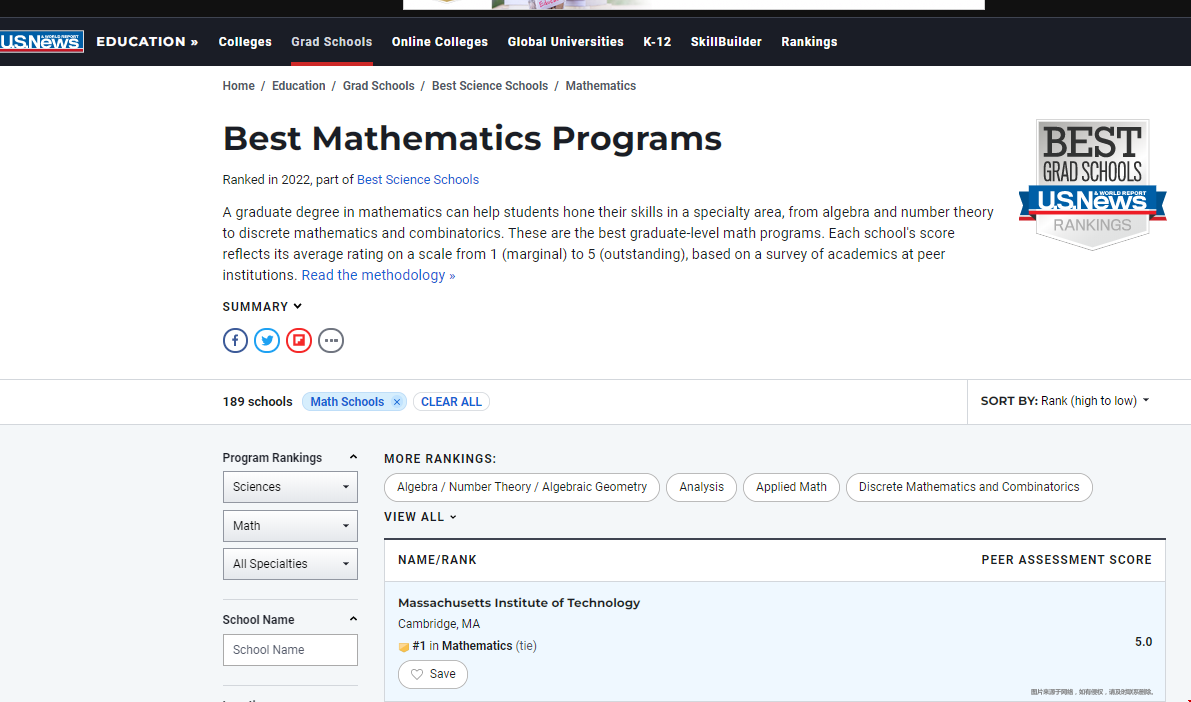
Task: Click the 5.0 peer assessment score
Action: (1143, 642)
